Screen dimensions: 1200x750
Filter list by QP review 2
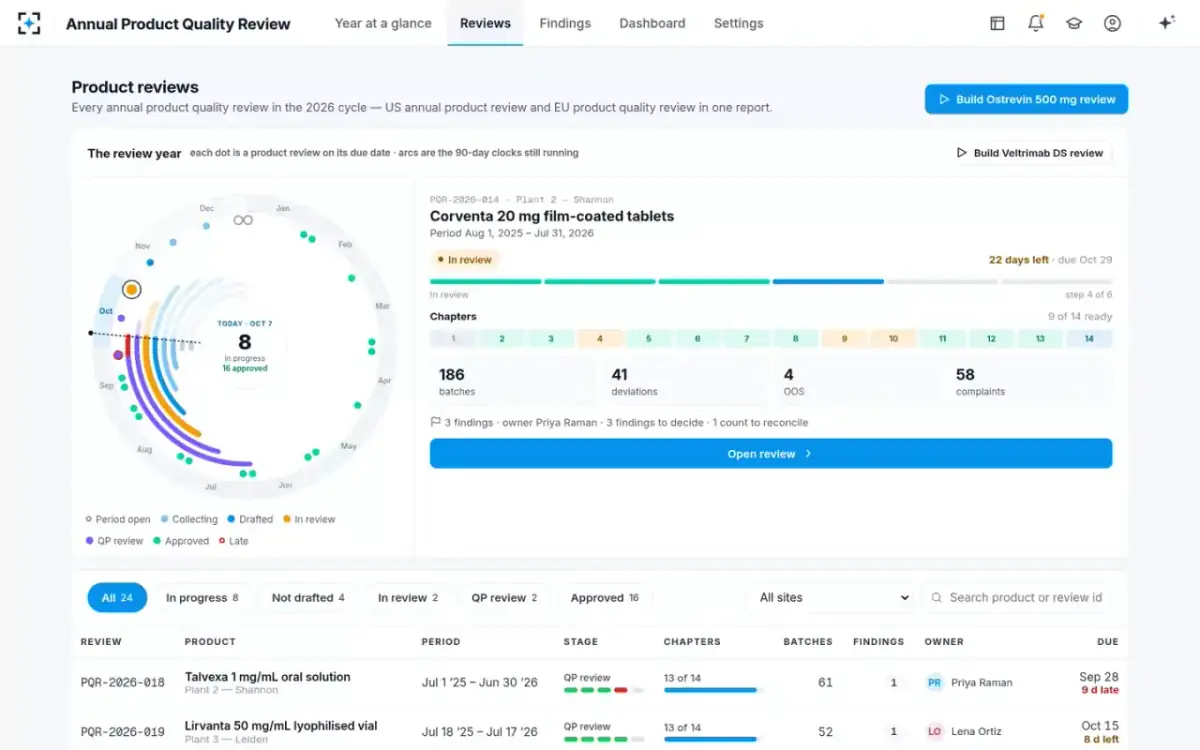(504, 598)
